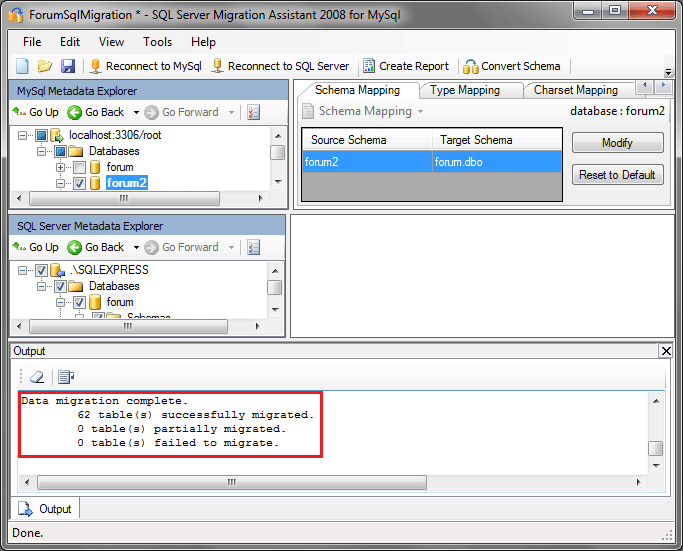Image resolution: width=683 pixels, height=551 pixels.
Task: Click the Save Project disk icon
Action: (x=67, y=66)
